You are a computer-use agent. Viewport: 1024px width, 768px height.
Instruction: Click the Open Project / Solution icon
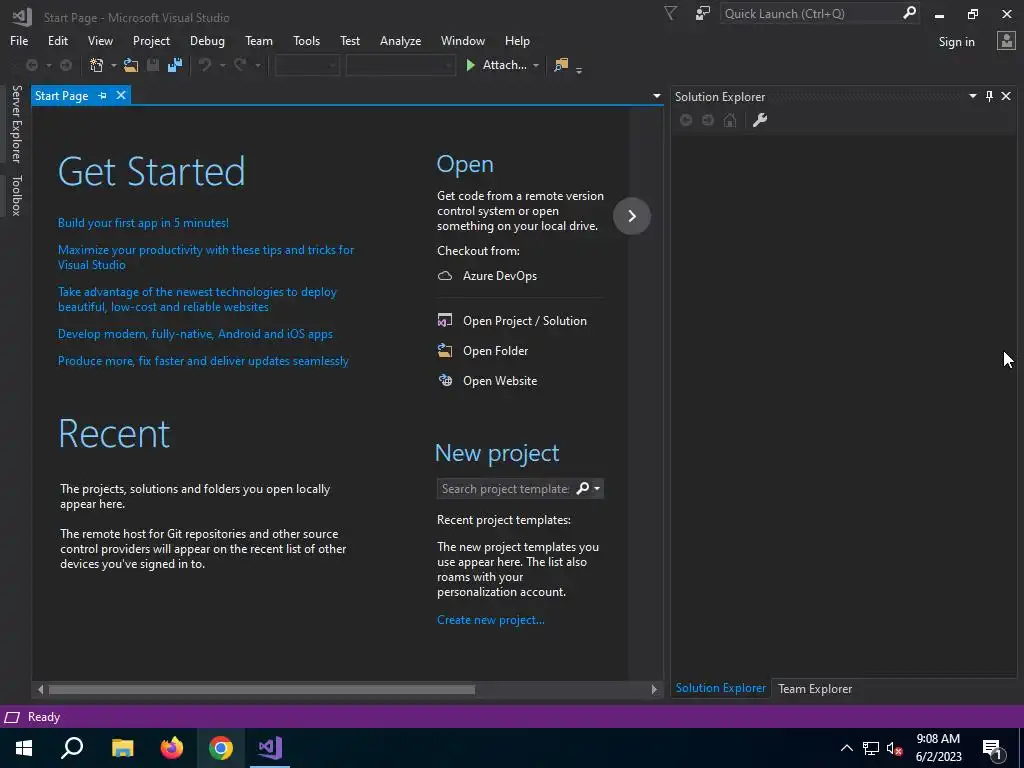click(x=445, y=321)
